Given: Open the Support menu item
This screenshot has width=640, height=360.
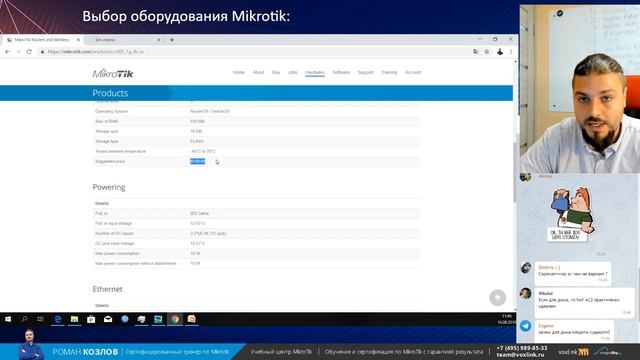Looking at the screenshot, I should [366, 72].
